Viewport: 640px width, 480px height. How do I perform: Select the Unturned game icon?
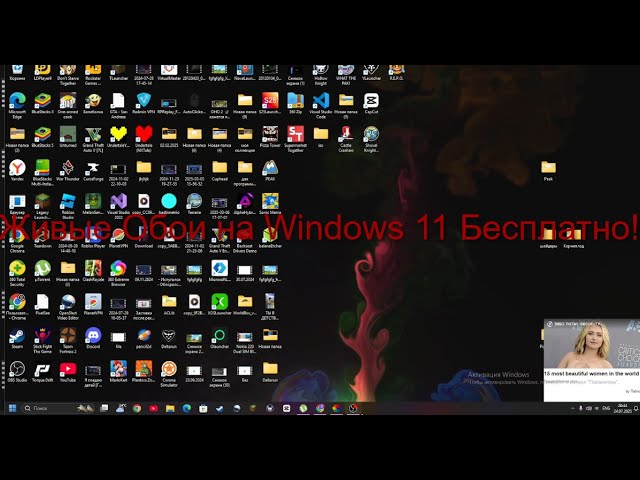pos(68,138)
